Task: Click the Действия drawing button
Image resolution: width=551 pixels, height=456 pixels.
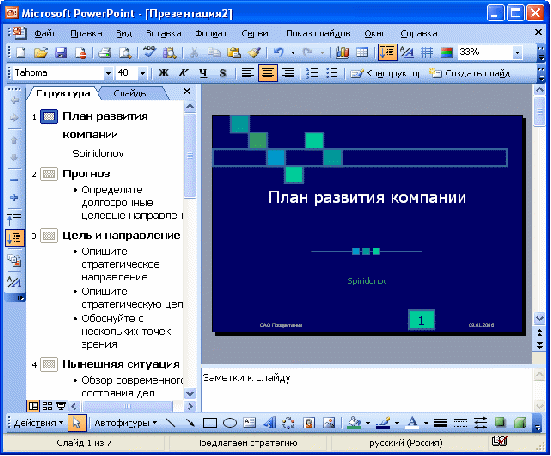Action: pyautogui.click(x=38, y=423)
